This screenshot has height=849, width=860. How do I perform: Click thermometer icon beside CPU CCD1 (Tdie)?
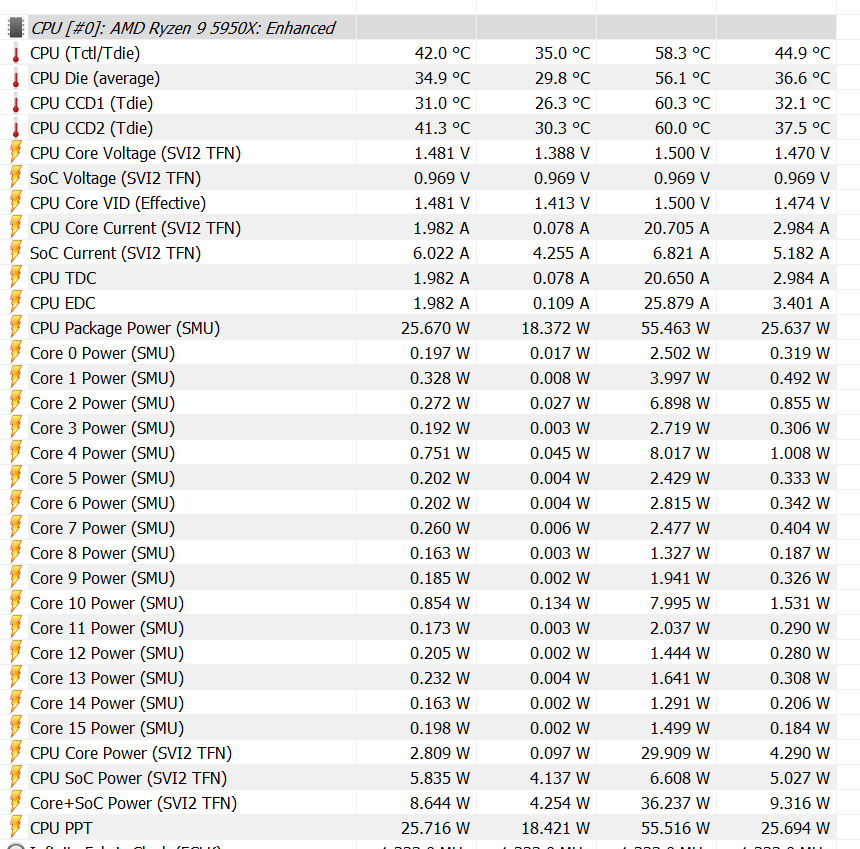coord(16,103)
